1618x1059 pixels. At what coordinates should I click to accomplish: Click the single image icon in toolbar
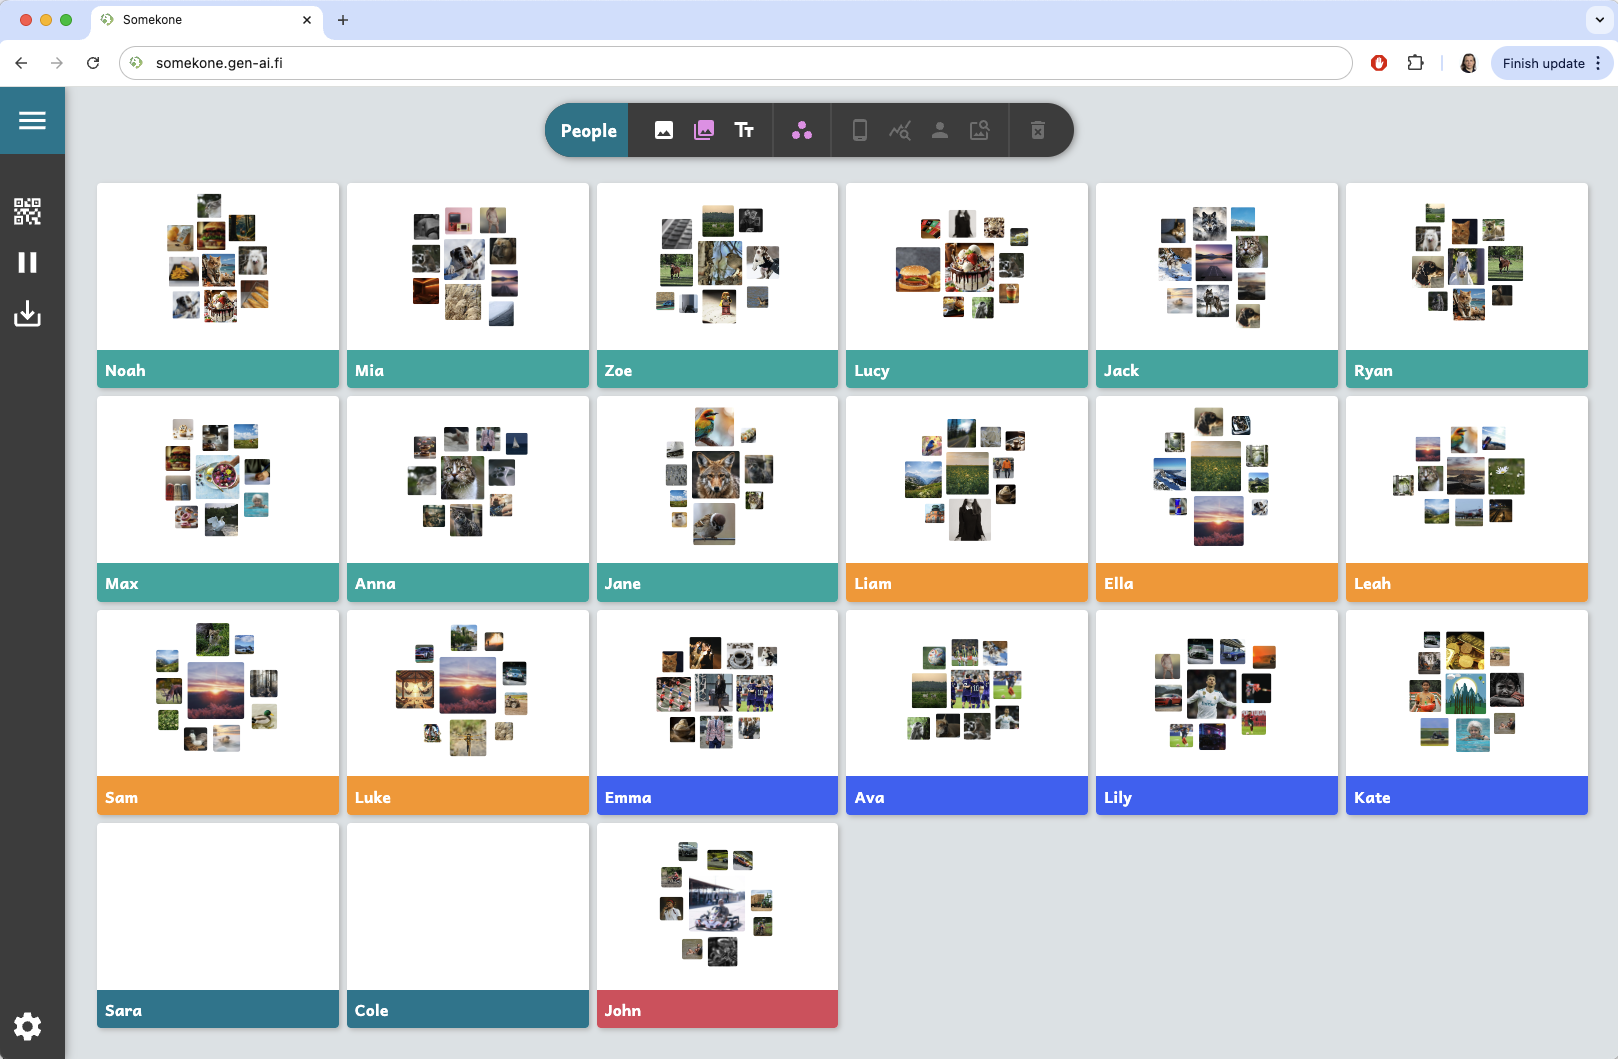[x=664, y=130]
